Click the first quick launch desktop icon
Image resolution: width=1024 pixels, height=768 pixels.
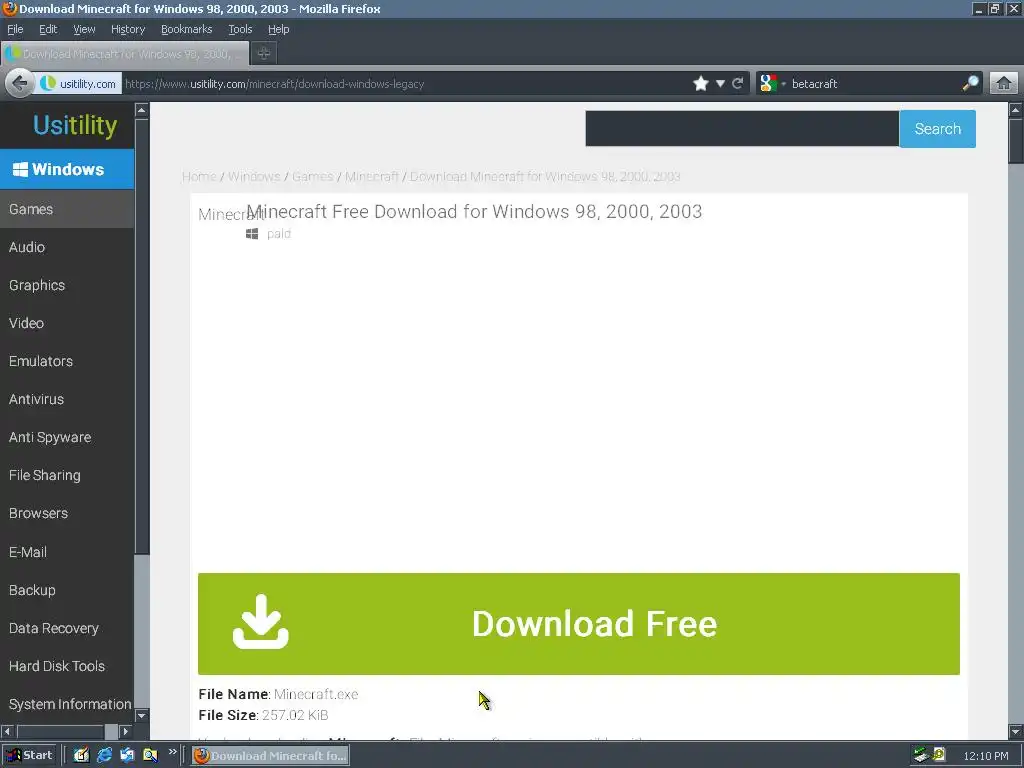(x=82, y=756)
